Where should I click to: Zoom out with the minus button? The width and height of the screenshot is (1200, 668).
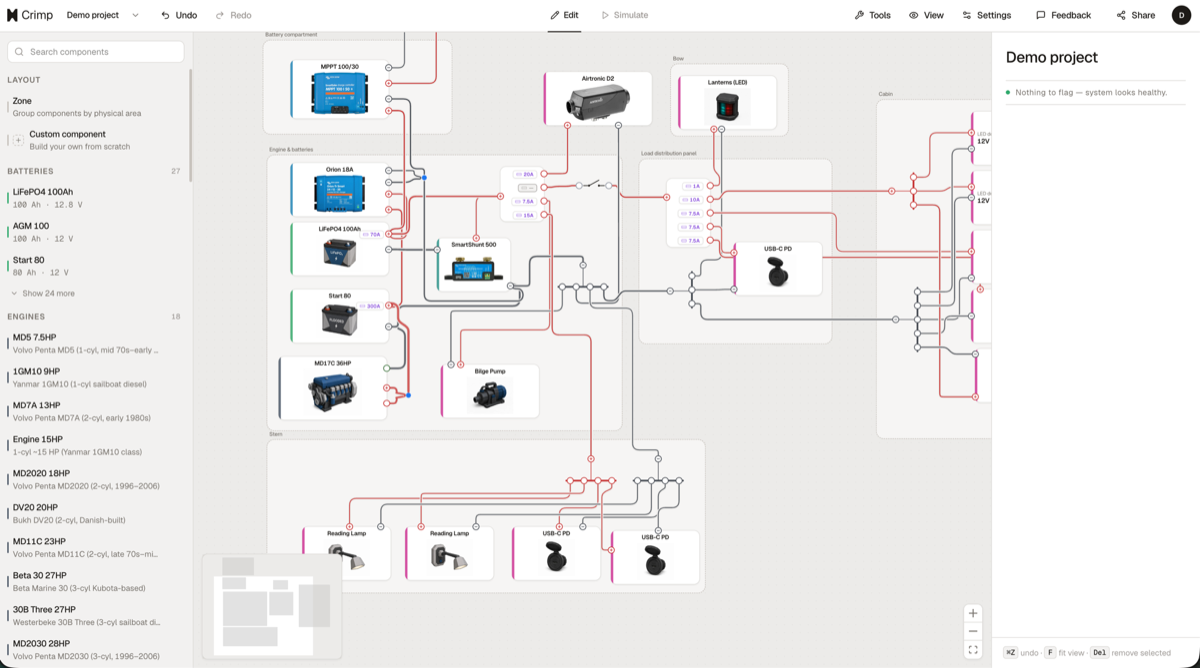point(973,632)
